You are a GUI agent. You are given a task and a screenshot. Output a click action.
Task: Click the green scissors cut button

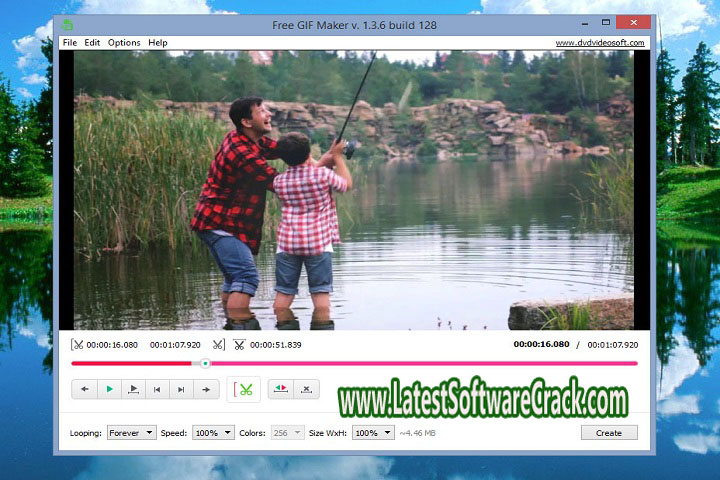coord(244,389)
